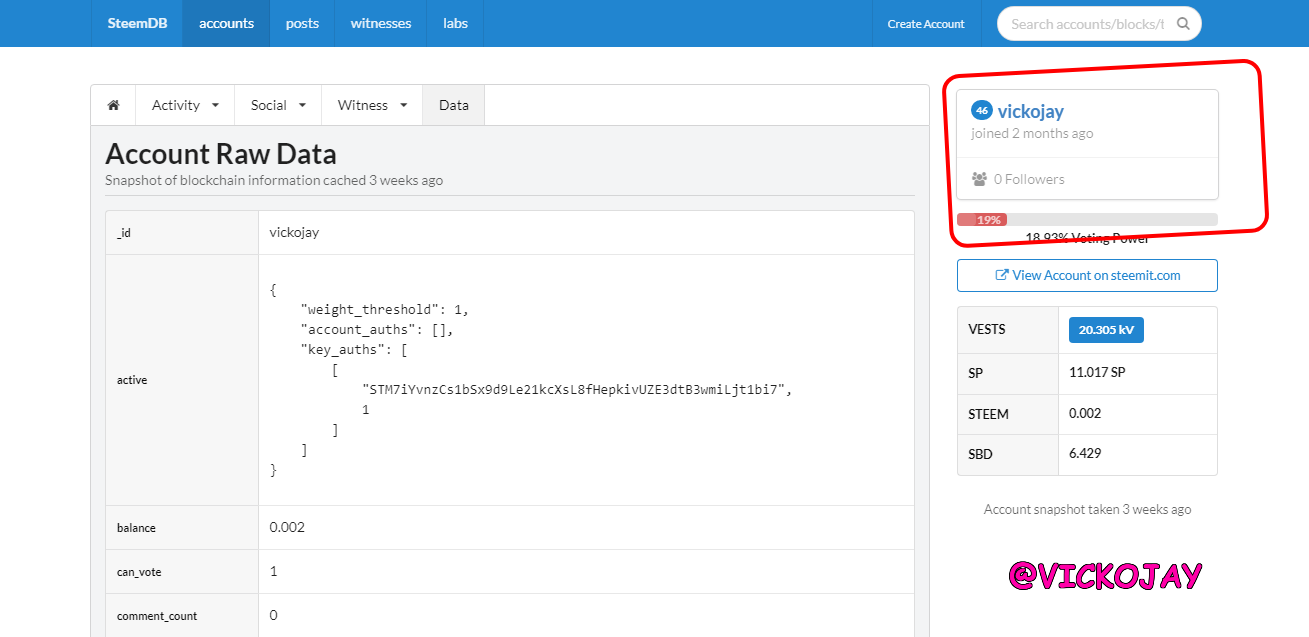The image size is (1309, 637).
Task: Select the SBD value 6.429
Action: coord(1085,454)
